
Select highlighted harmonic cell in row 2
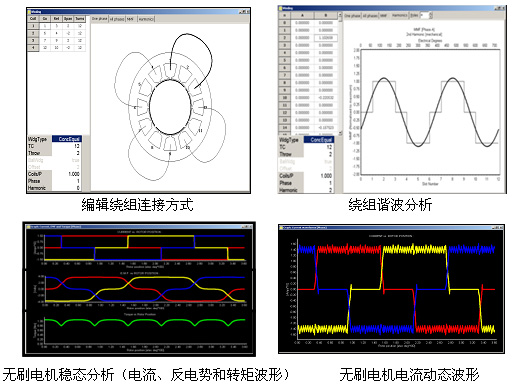coord(325,38)
